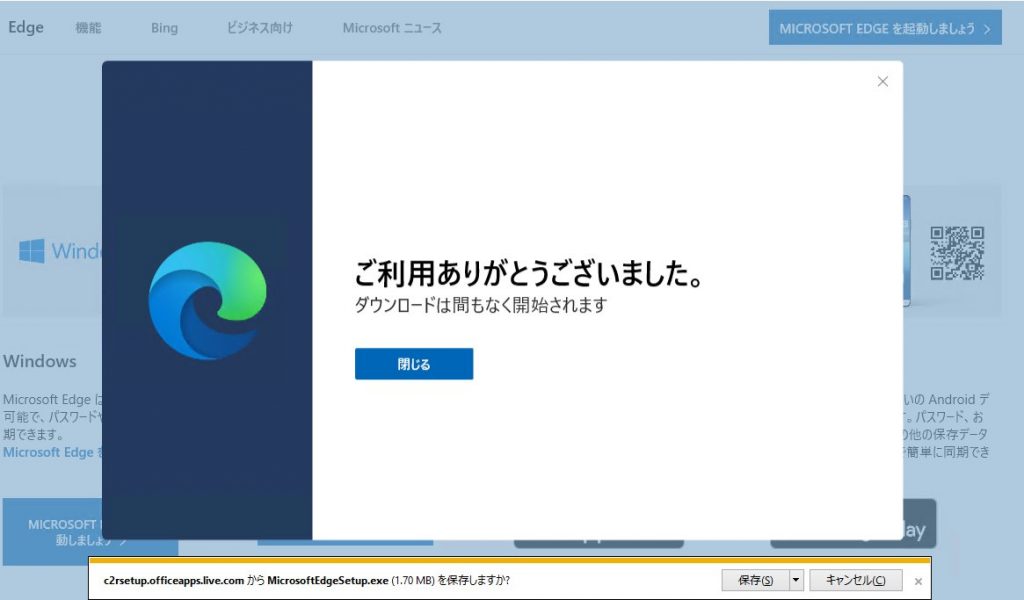Click the 閉じる button in the dialog

[x=414, y=364]
